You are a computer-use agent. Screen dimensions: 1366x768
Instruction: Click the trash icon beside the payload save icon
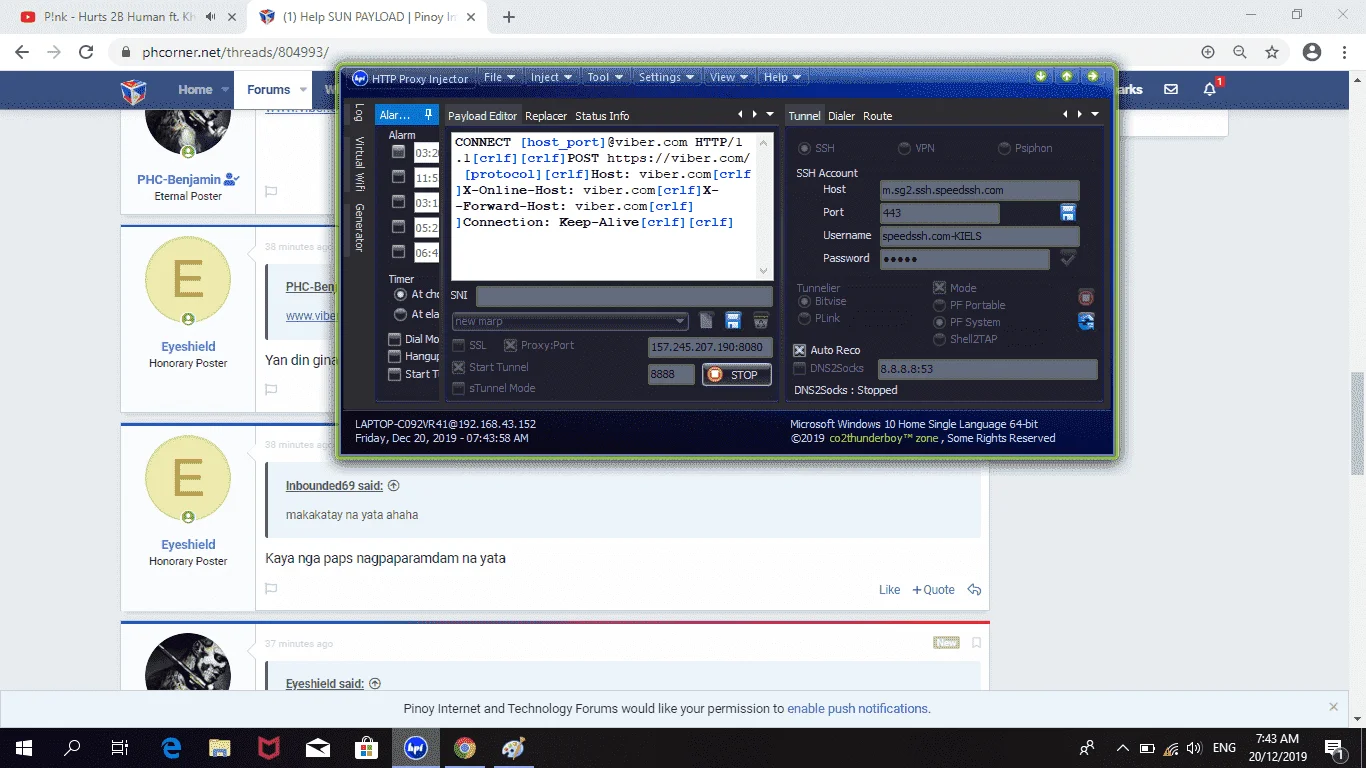click(761, 321)
